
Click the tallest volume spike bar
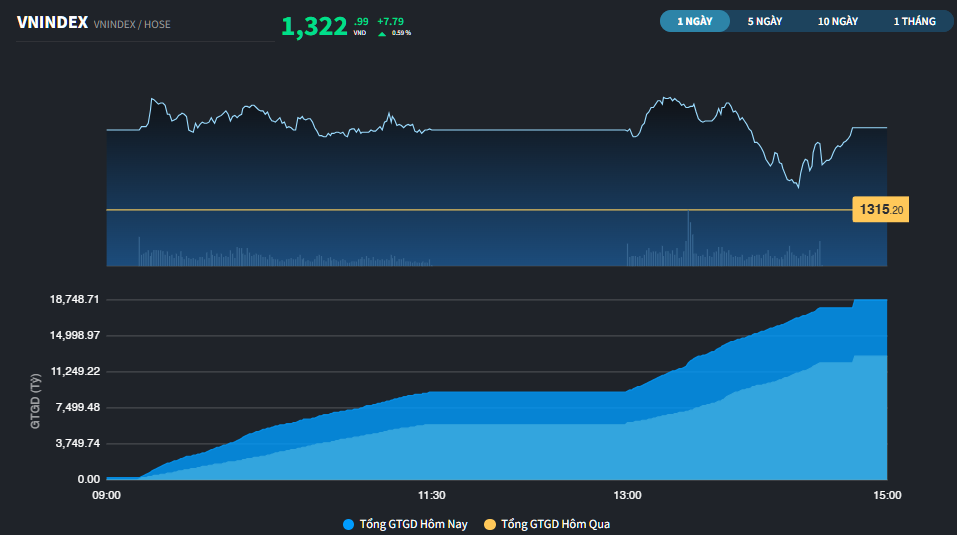point(688,238)
